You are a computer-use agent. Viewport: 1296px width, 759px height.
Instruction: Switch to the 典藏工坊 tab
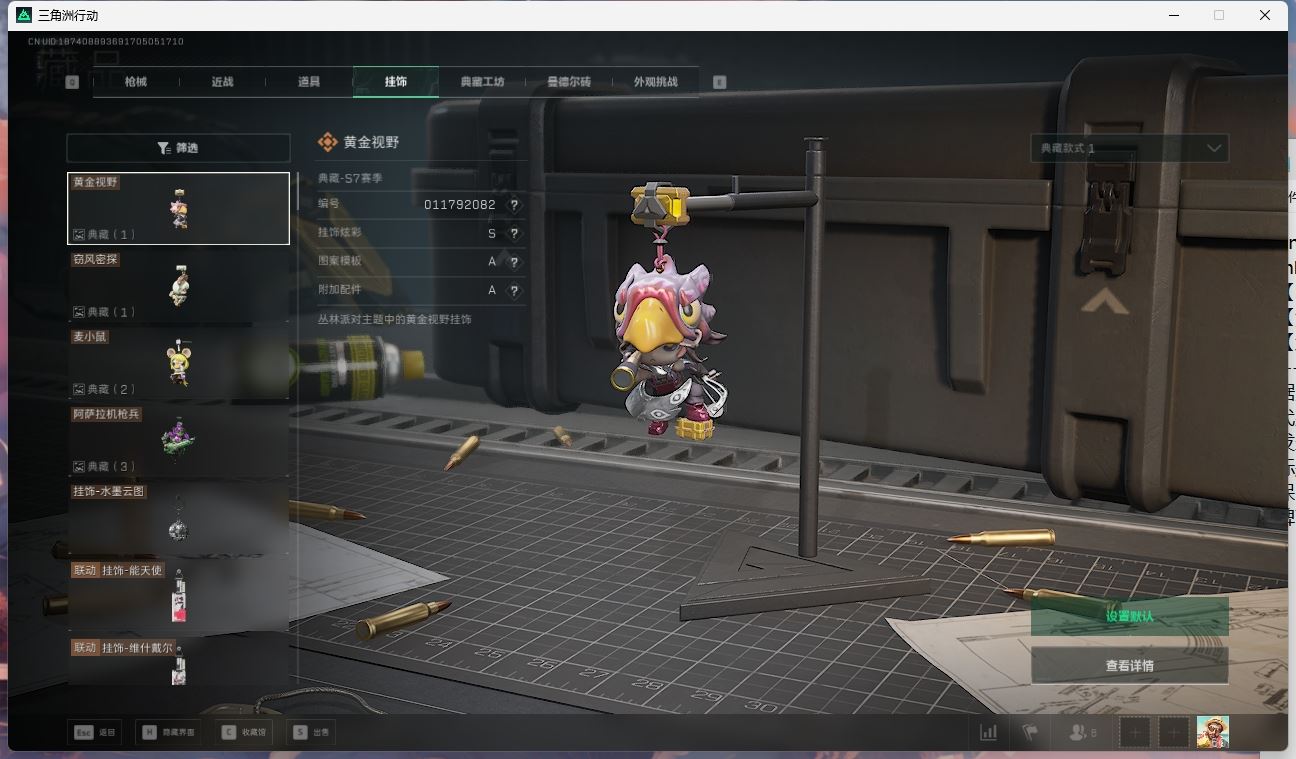click(482, 82)
